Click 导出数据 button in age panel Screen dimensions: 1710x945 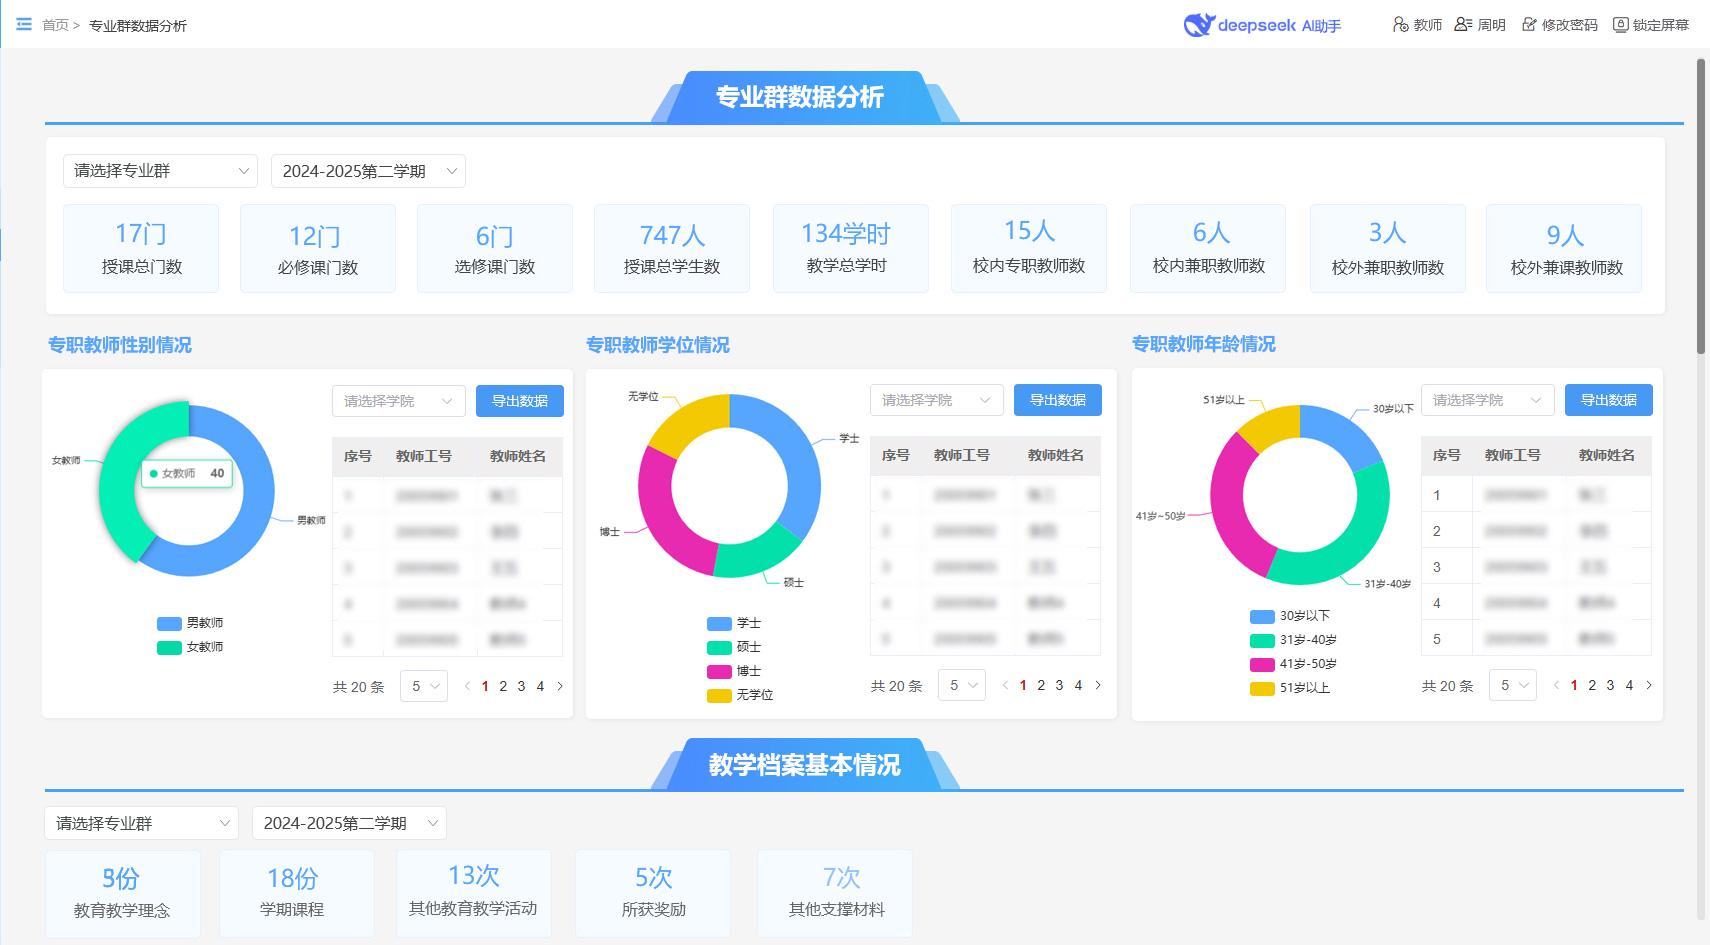coord(1609,400)
